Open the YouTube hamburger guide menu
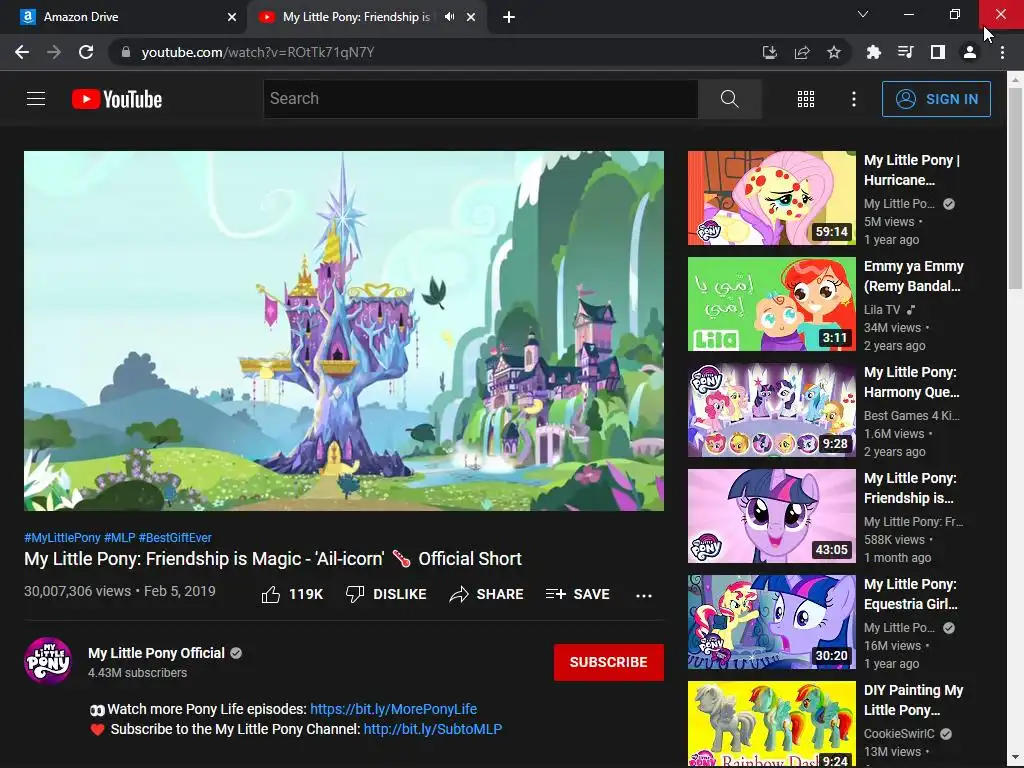Image resolution: width=1024 pixels, height=768 pixels. pyautogui.click(x=36, y=99)
